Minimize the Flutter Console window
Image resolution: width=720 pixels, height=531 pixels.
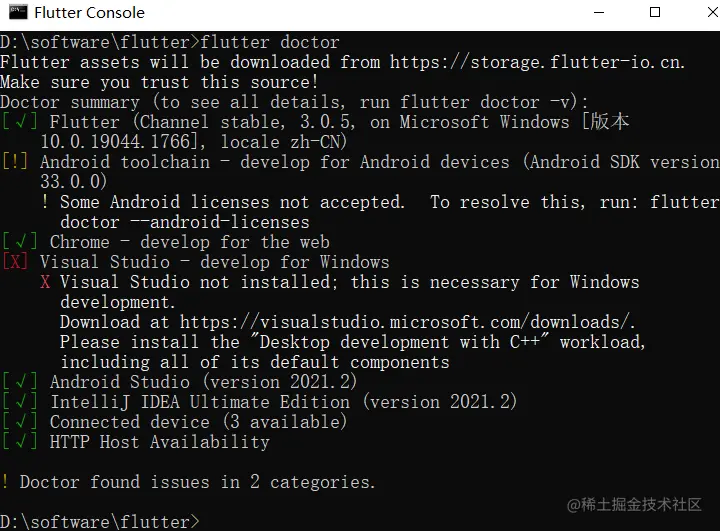(x=599, y=12)
